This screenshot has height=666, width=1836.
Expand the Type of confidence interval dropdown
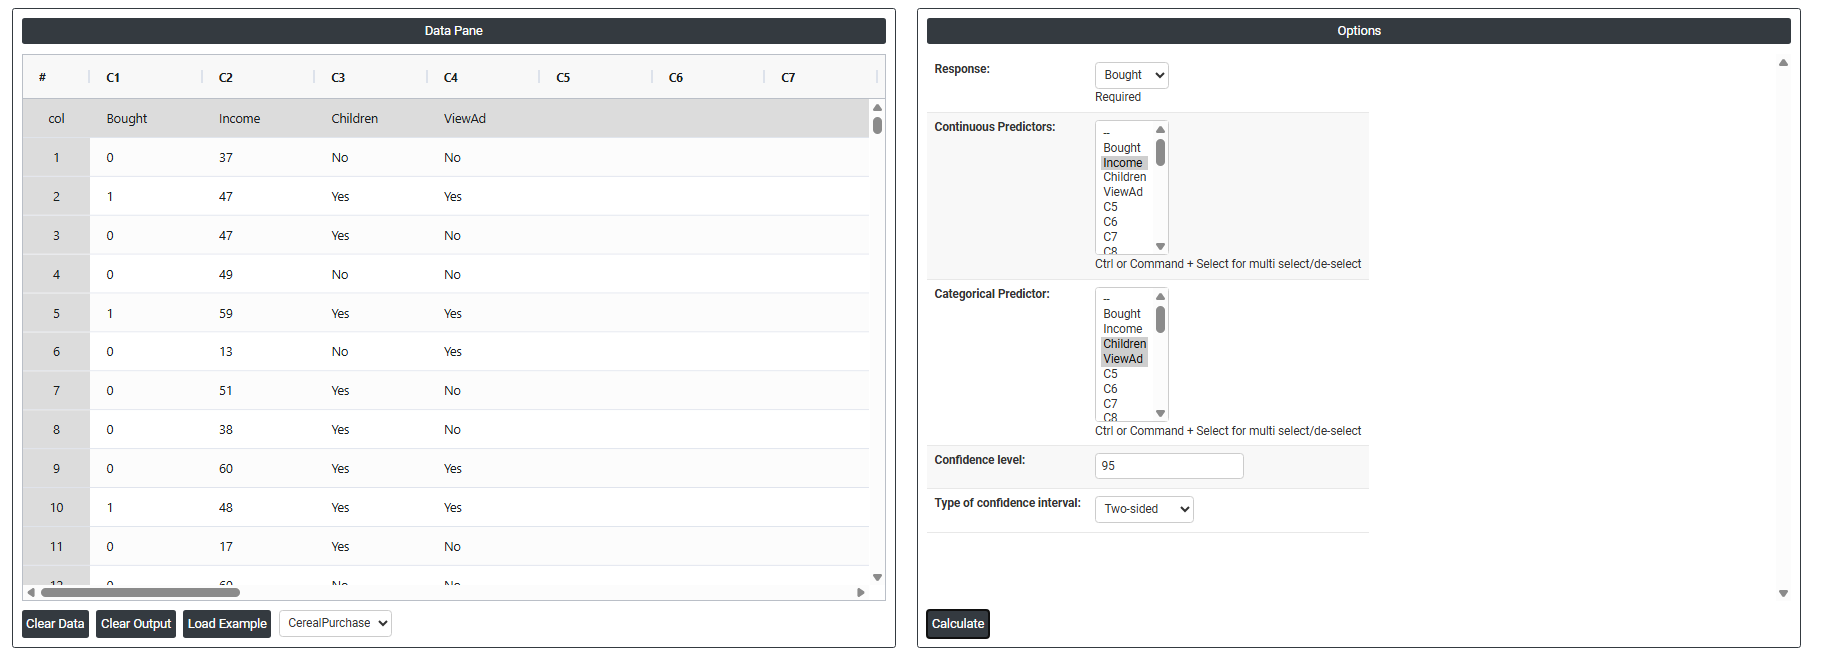(1144, 509)
